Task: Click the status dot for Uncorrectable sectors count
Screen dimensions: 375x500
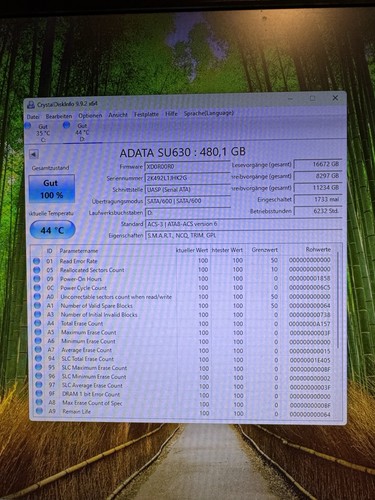Action: [37, 297]
